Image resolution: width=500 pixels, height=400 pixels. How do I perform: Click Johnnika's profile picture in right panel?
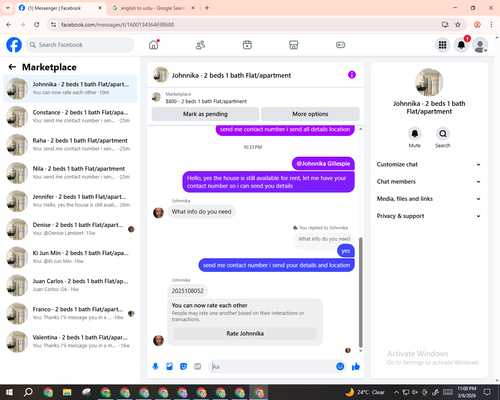click(x=429, y=82)
